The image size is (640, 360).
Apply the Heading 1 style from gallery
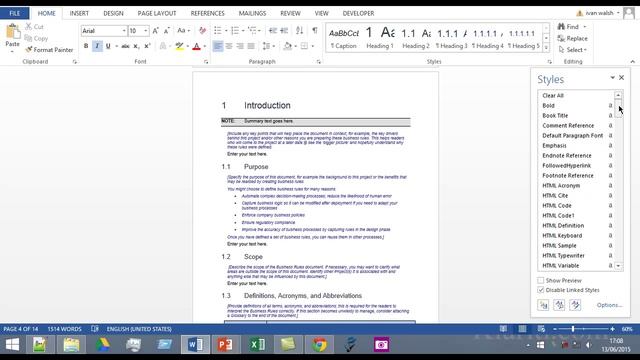click(x=380, y=38)
